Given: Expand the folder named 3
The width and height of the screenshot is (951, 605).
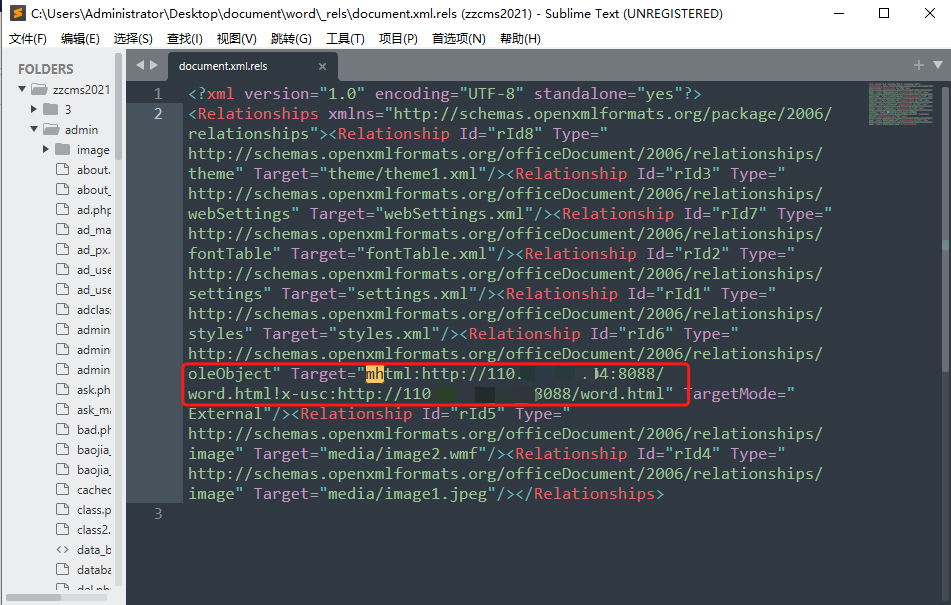Looking at the screenshot, I should 34,109.
